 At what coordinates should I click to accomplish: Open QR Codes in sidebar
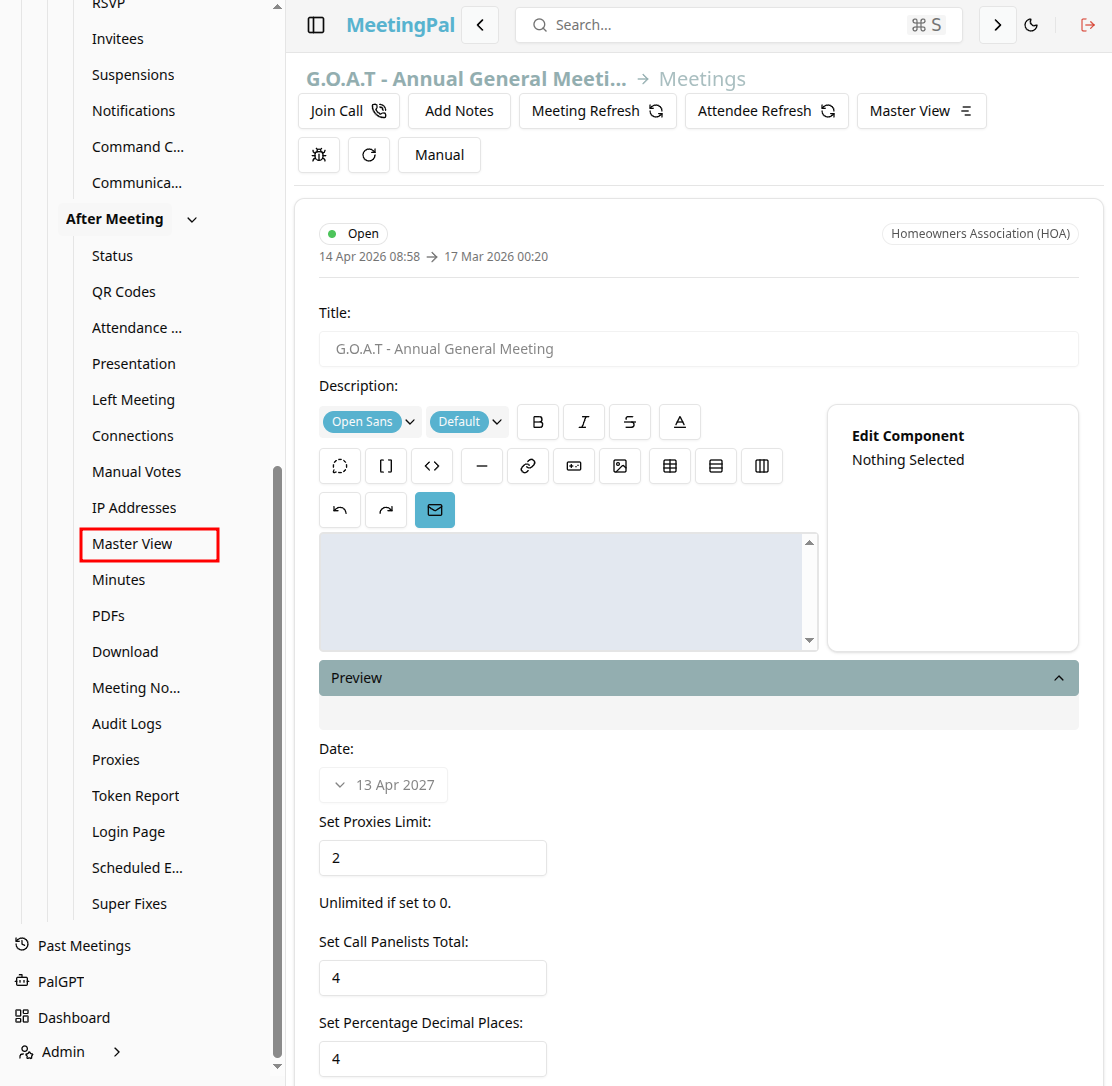[123, 292]
